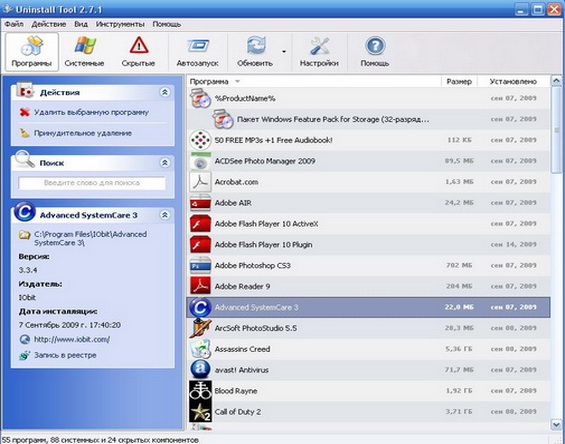Viewport: 565px width, 444px height.
Task: Click Advanced SystemCare 3 list row icon
Action: click(200, 307)
